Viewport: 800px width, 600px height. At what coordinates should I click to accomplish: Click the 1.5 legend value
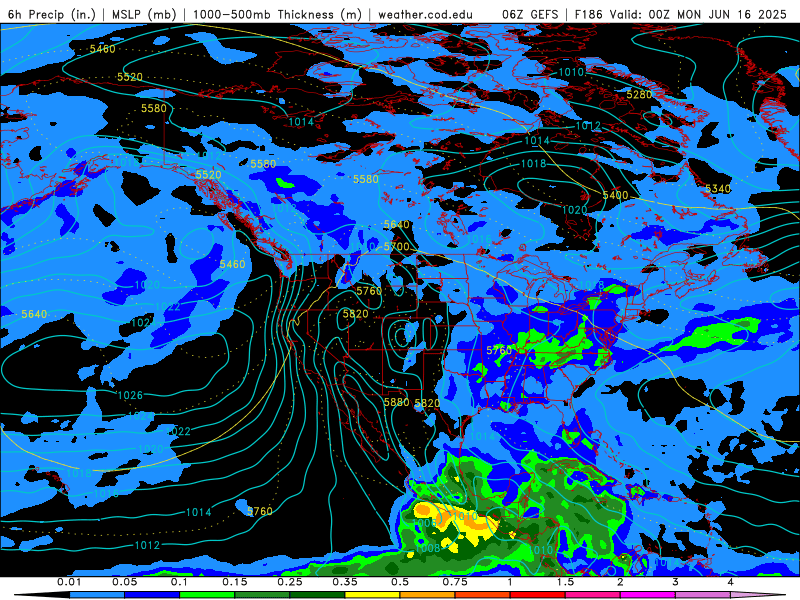point(565,582)
